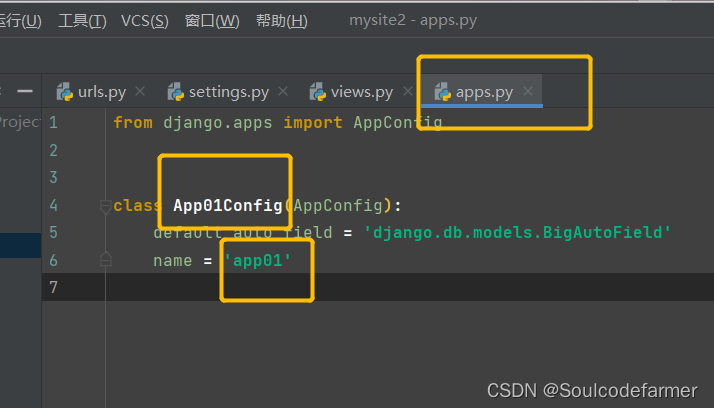Close the settings.py tab
This screenshot has width=714, height=408.
(283, 92)
